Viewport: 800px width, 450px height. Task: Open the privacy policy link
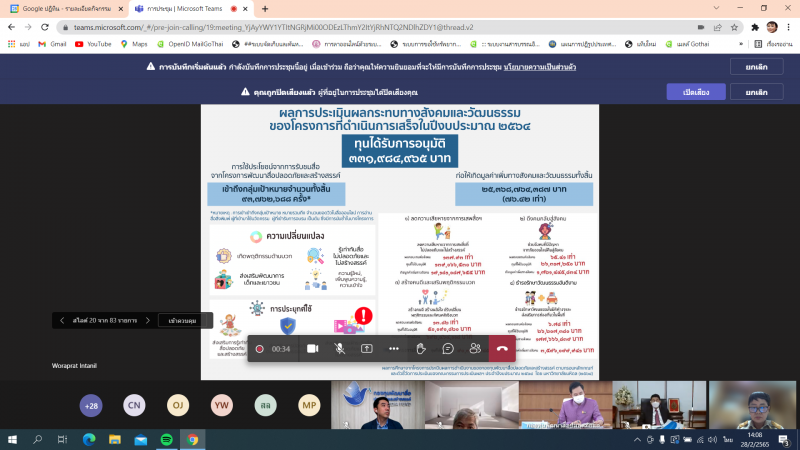[540, 67]
